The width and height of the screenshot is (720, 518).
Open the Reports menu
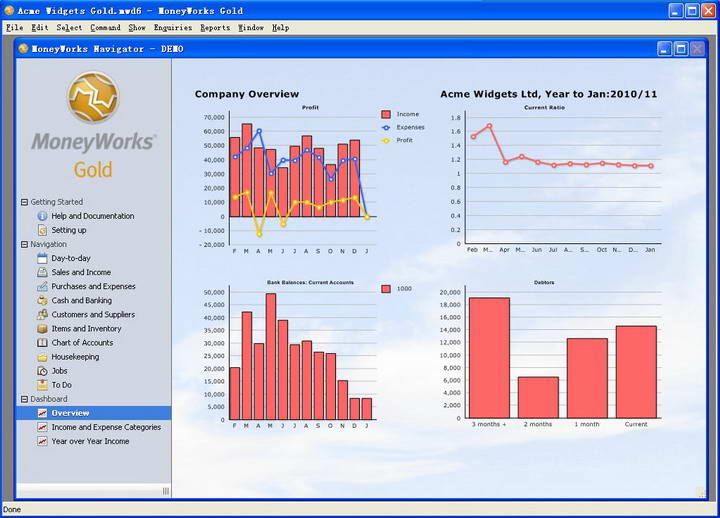(x=215, y=28)
